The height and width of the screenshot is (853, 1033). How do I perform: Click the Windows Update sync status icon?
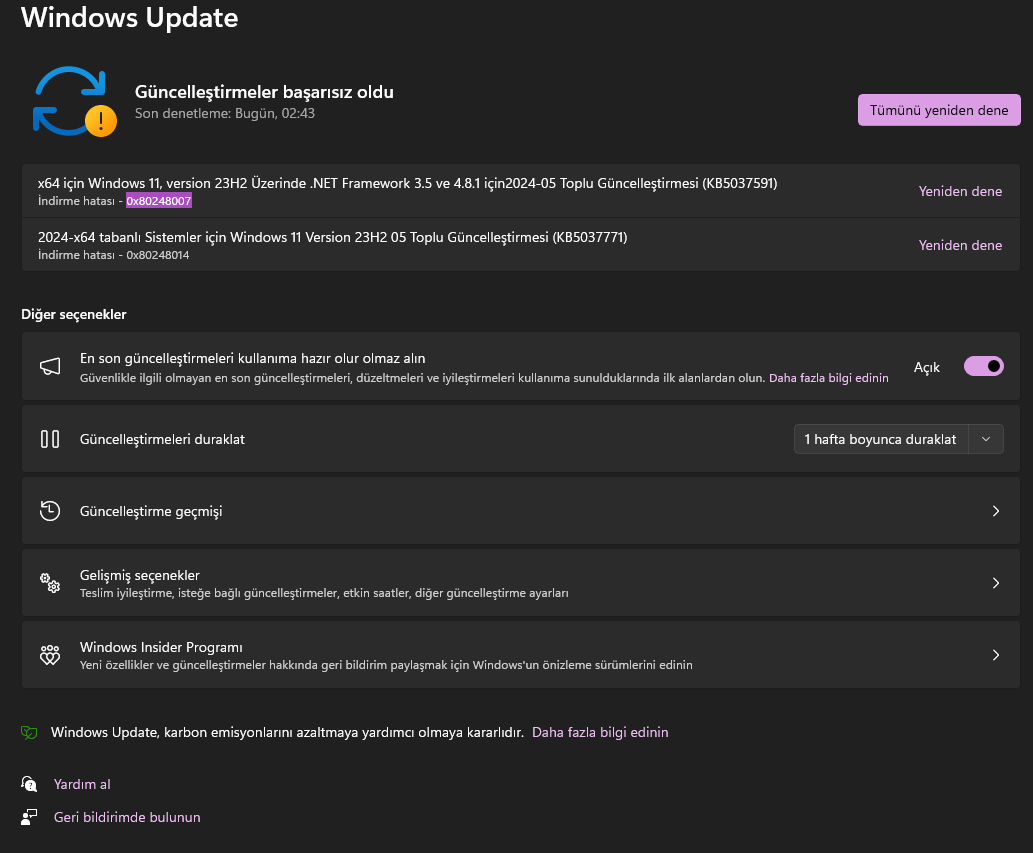[x=74, y=101]
